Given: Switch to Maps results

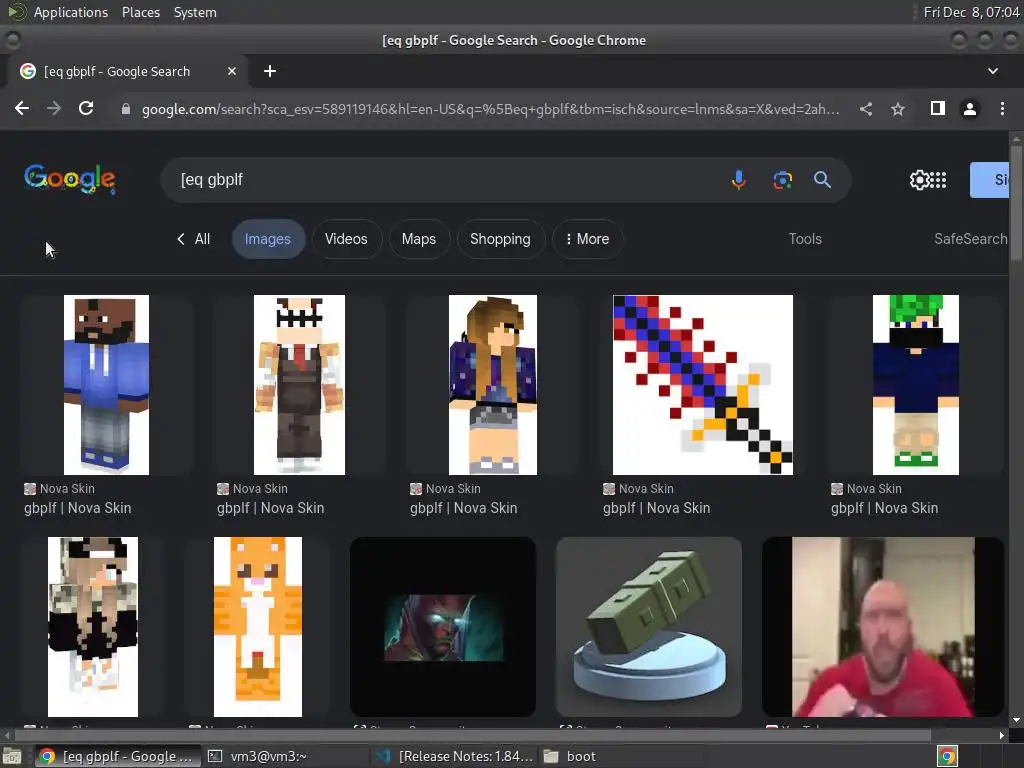Looking at the screenshot, I should point(419,239).
